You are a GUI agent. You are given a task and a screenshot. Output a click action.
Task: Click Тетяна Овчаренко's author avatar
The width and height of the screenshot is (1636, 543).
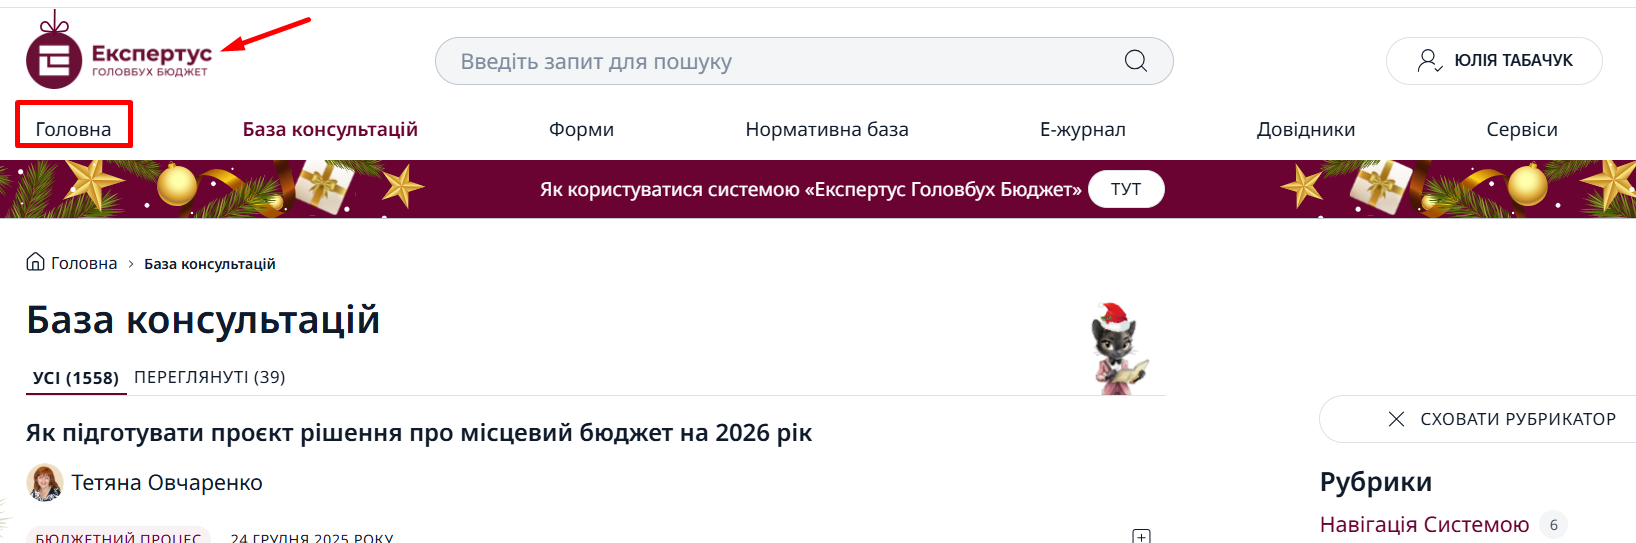[45, 483]
